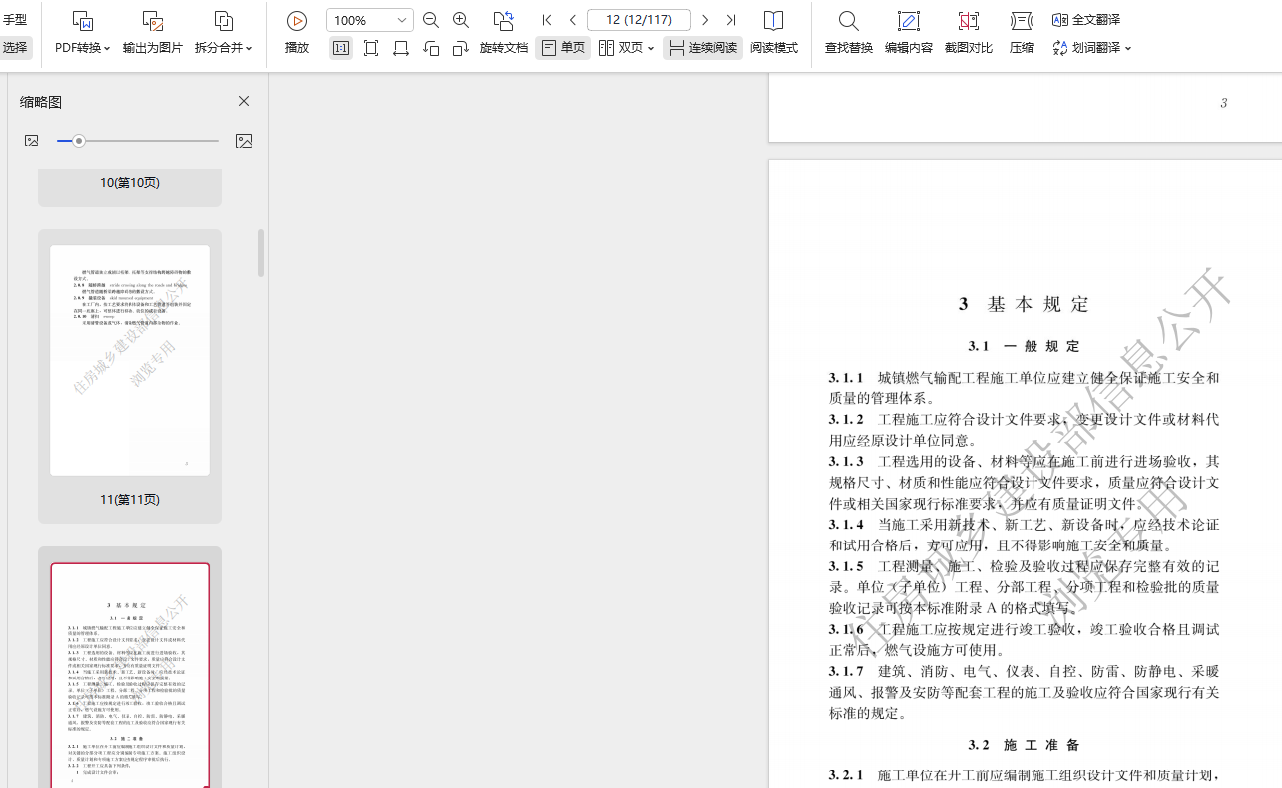Viewport: 1282px width, 788px height.
Task: Switch to 双页 two-page view
Action: 620,48
